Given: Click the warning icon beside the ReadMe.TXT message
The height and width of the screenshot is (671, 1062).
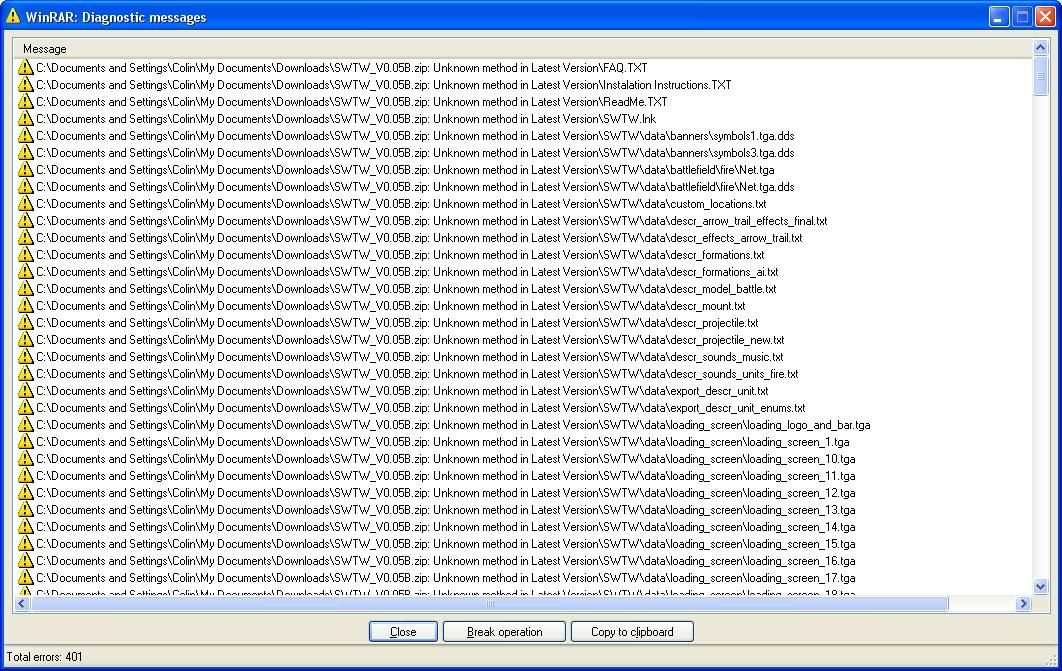Looking at the screenshot, I should [x=25, y=102].
